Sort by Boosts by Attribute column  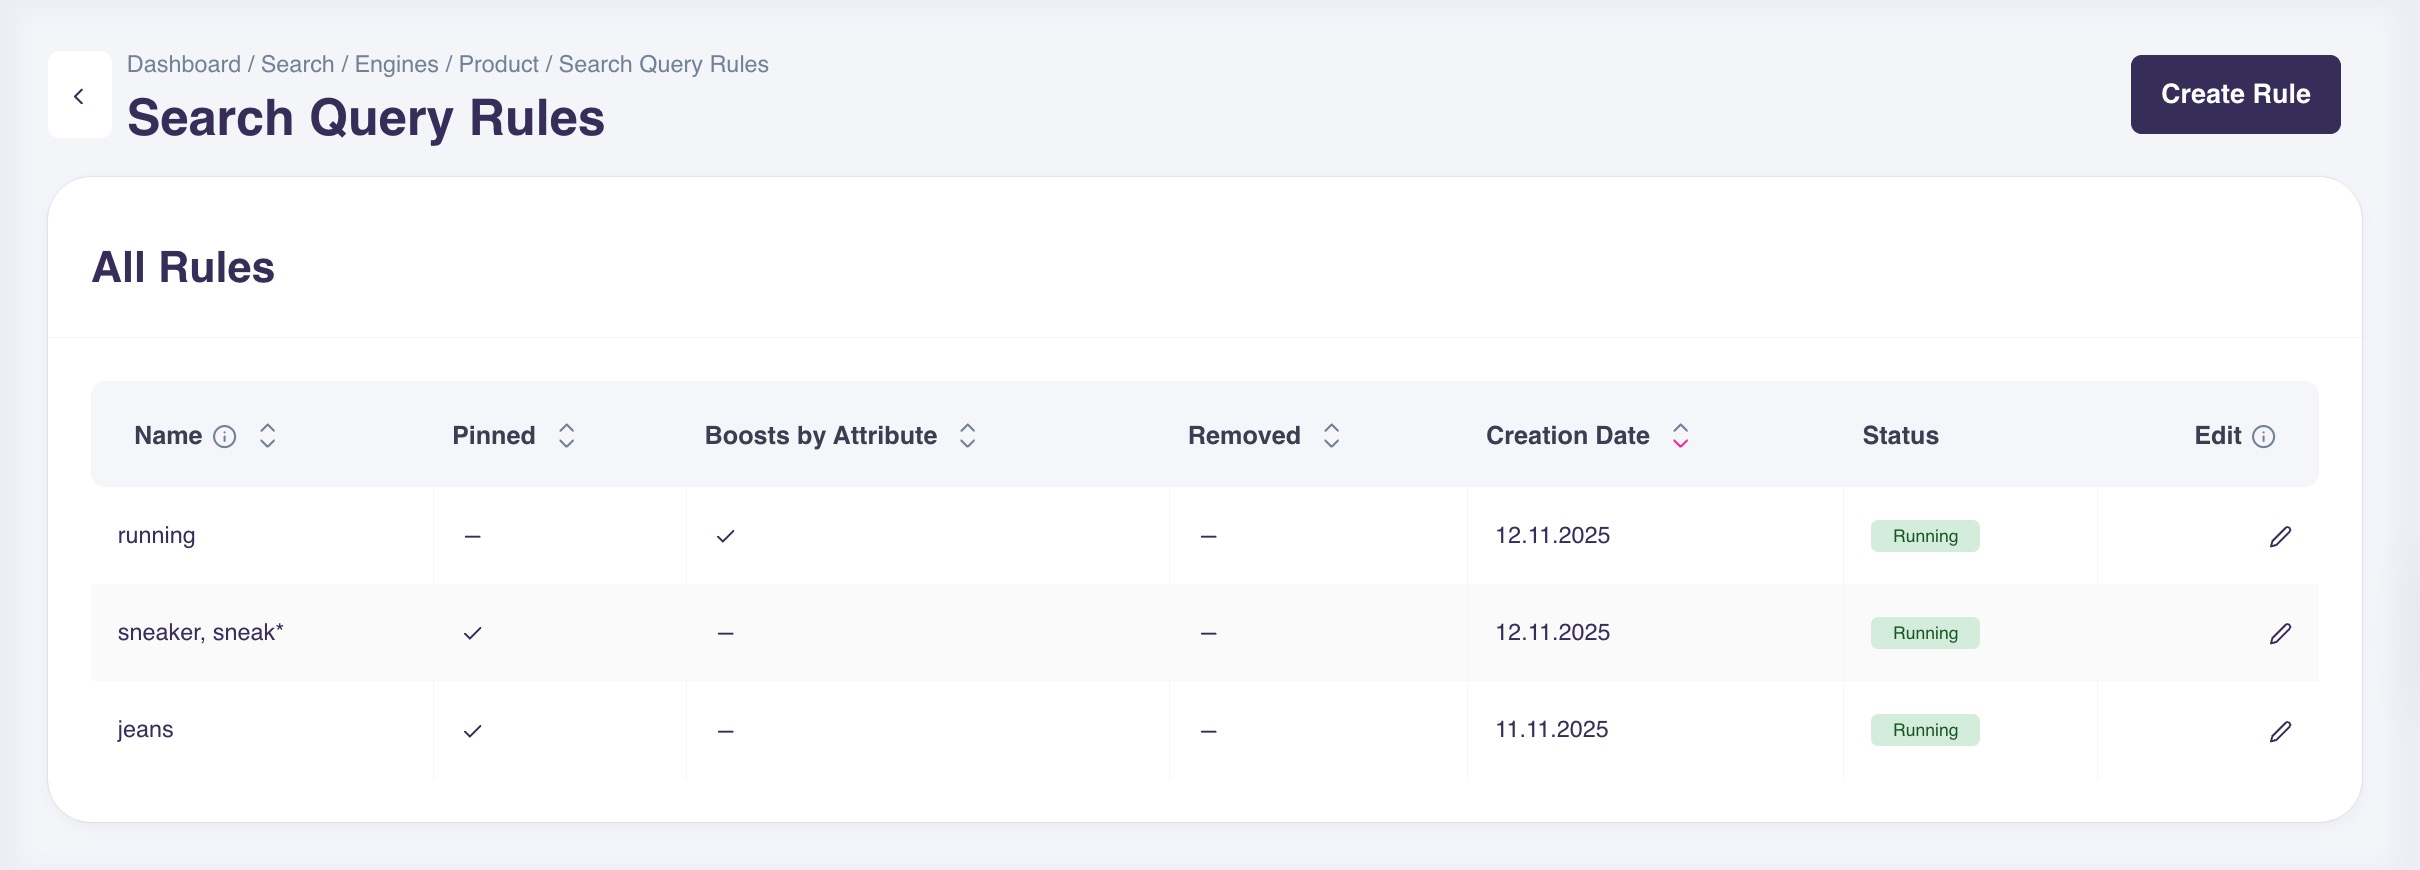967,436
